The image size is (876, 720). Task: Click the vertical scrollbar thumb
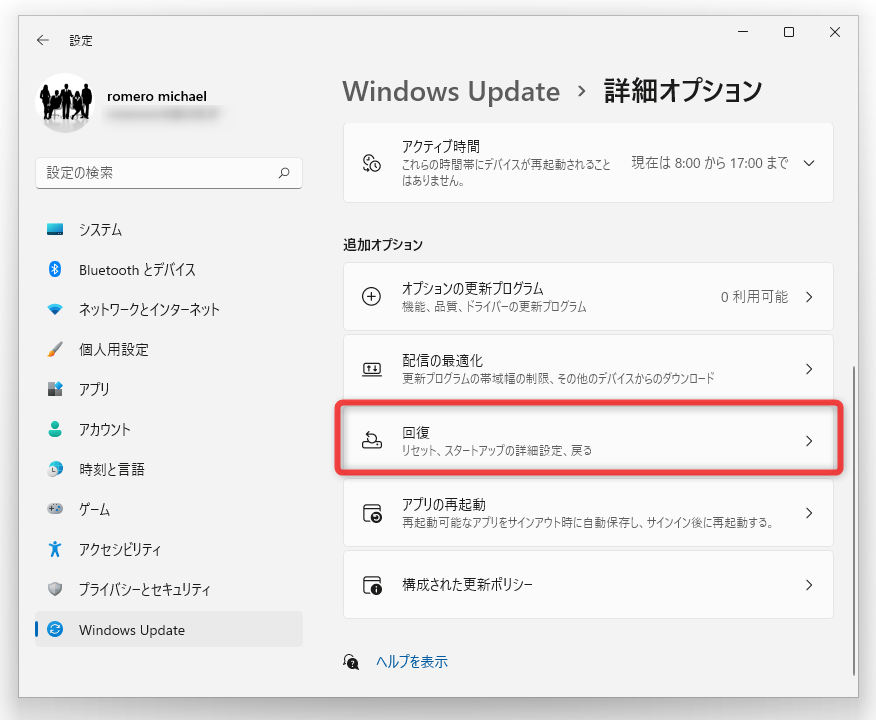[x=854, y=521]
